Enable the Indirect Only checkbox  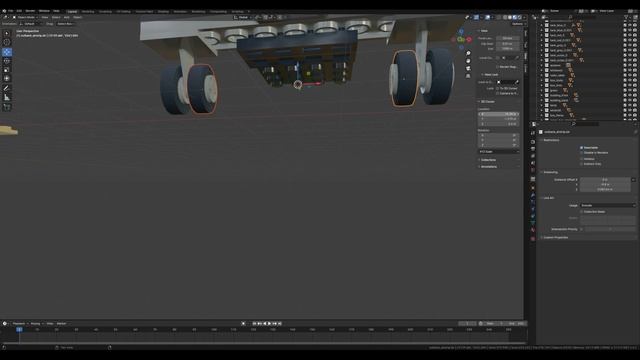pos(581,164)
